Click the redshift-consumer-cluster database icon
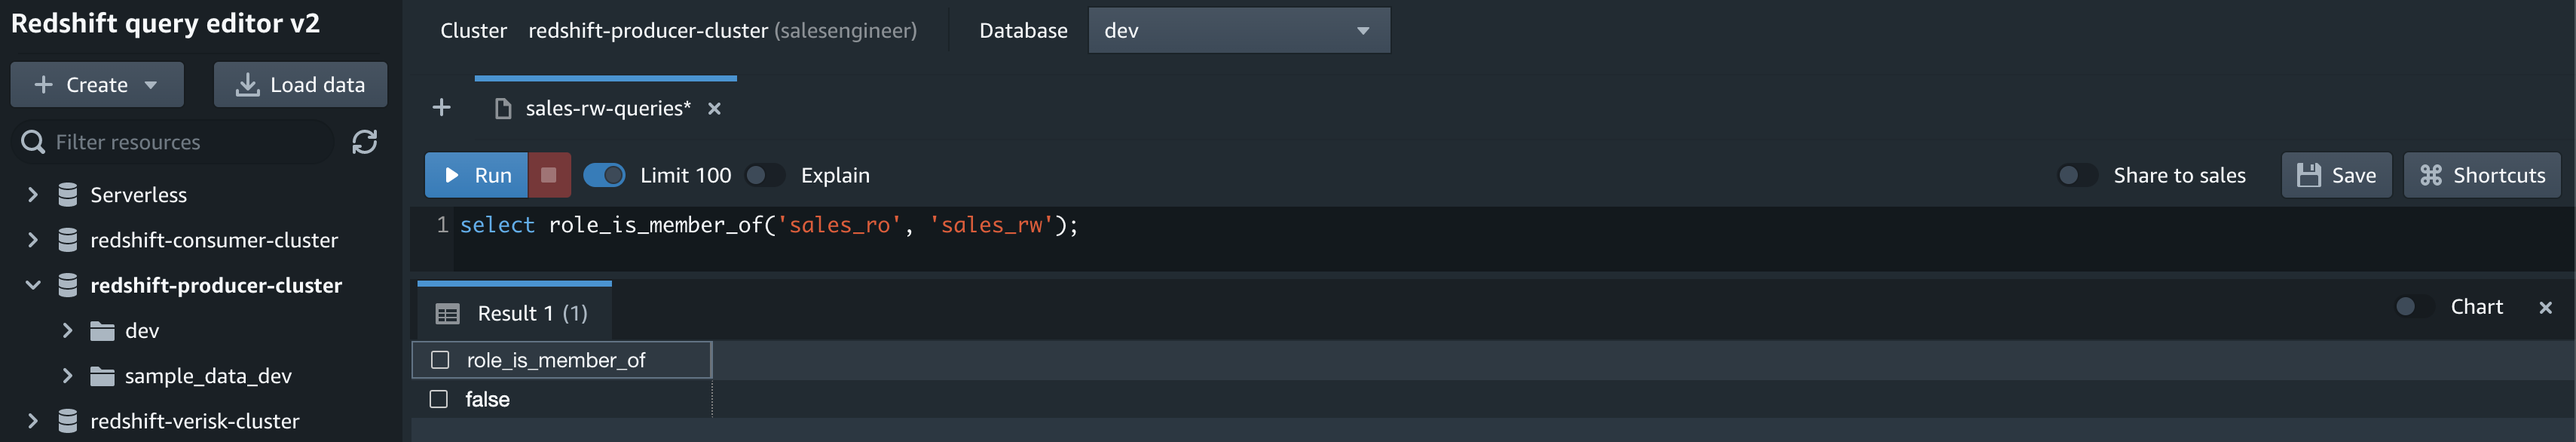The width and height of the screenshot is (2576, 442). [x=68, y=240]
